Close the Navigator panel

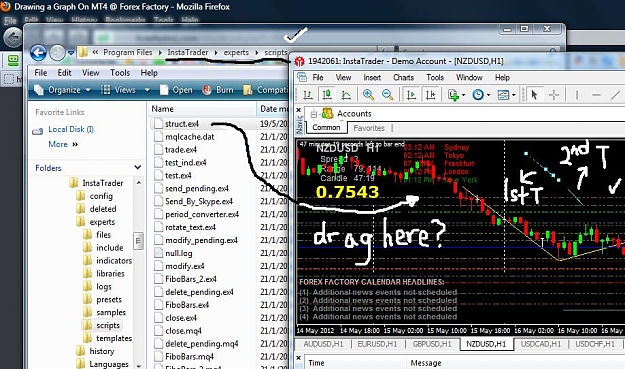tap(299, 110)
